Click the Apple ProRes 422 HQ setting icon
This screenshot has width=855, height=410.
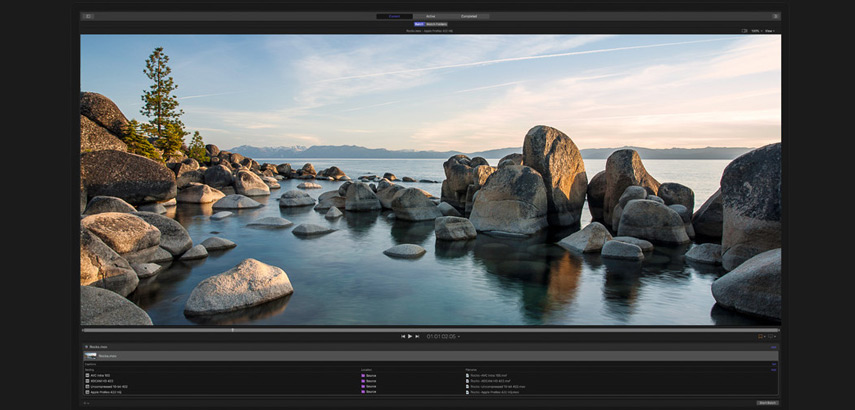(x=88, y=392)
